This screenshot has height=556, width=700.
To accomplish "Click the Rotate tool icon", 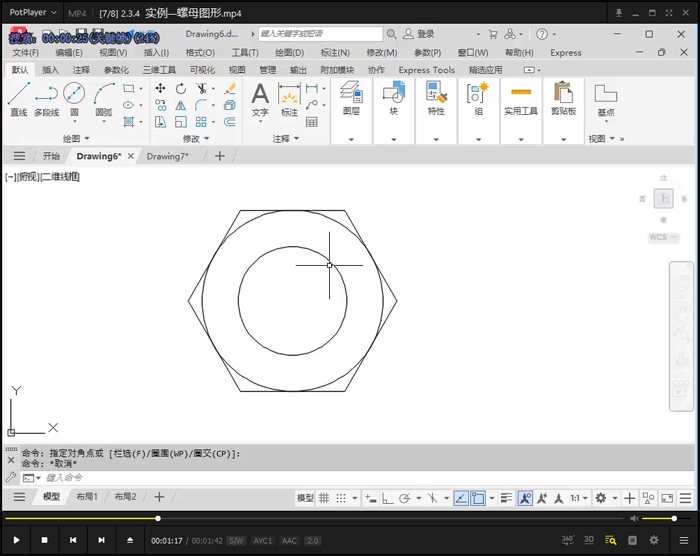I will pos(181,88).
